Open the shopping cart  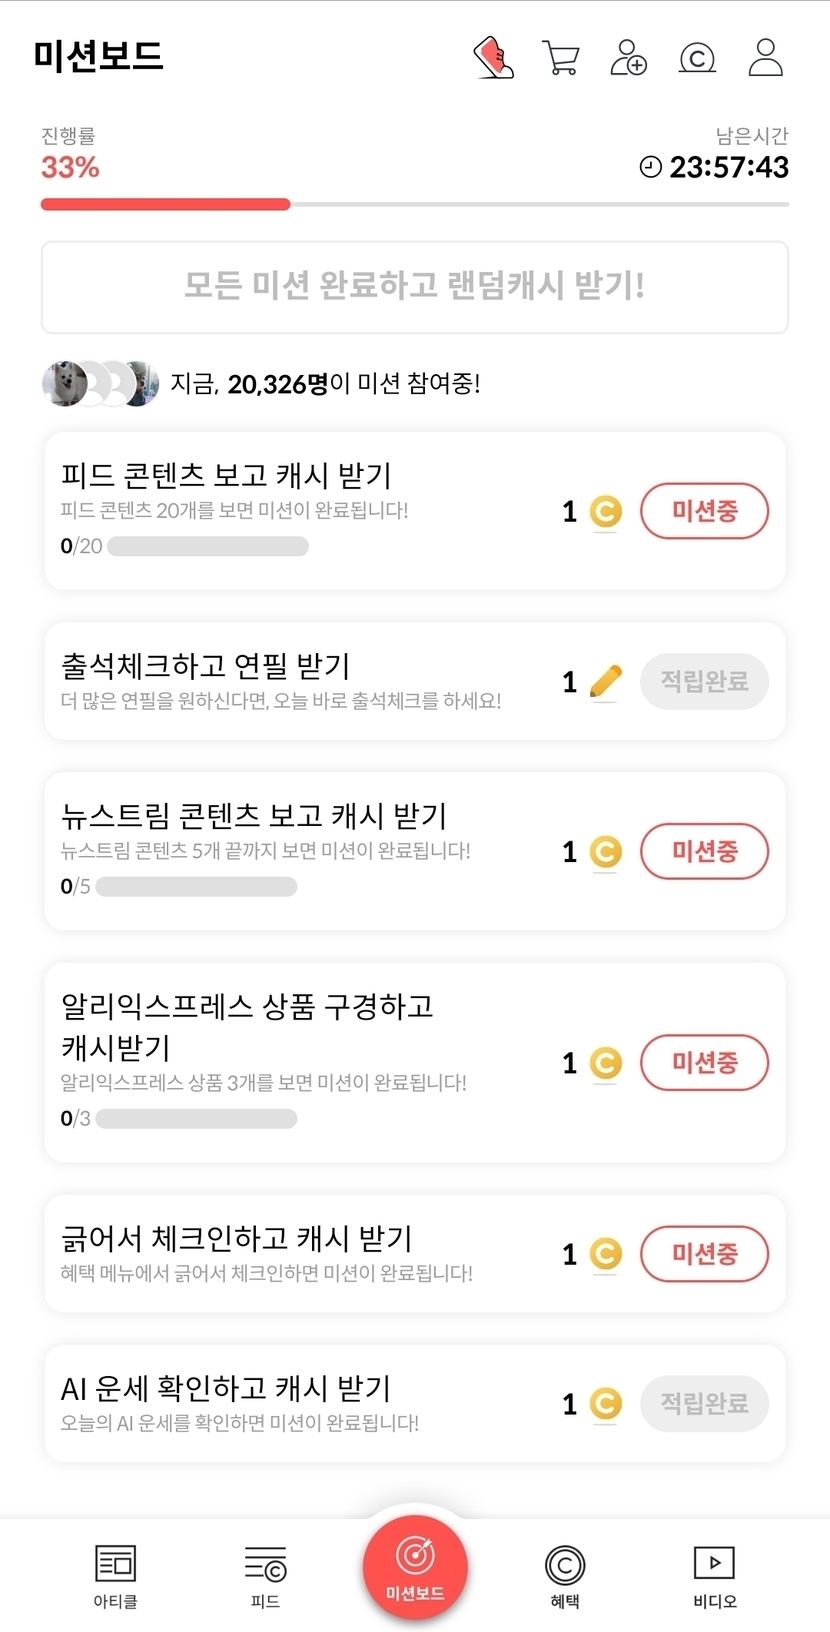click(x=561, y=58)
